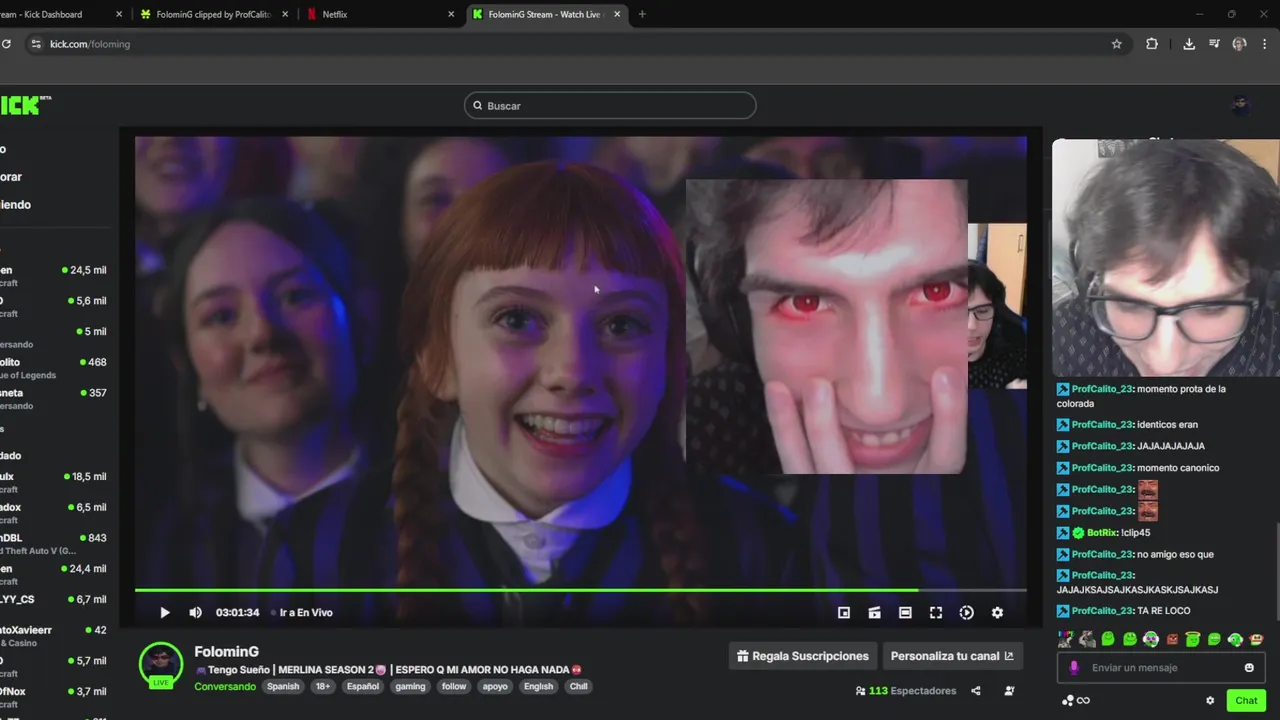Open the user profile avatar menu
1280x720 pixels.
click(x=1240, y=105)
